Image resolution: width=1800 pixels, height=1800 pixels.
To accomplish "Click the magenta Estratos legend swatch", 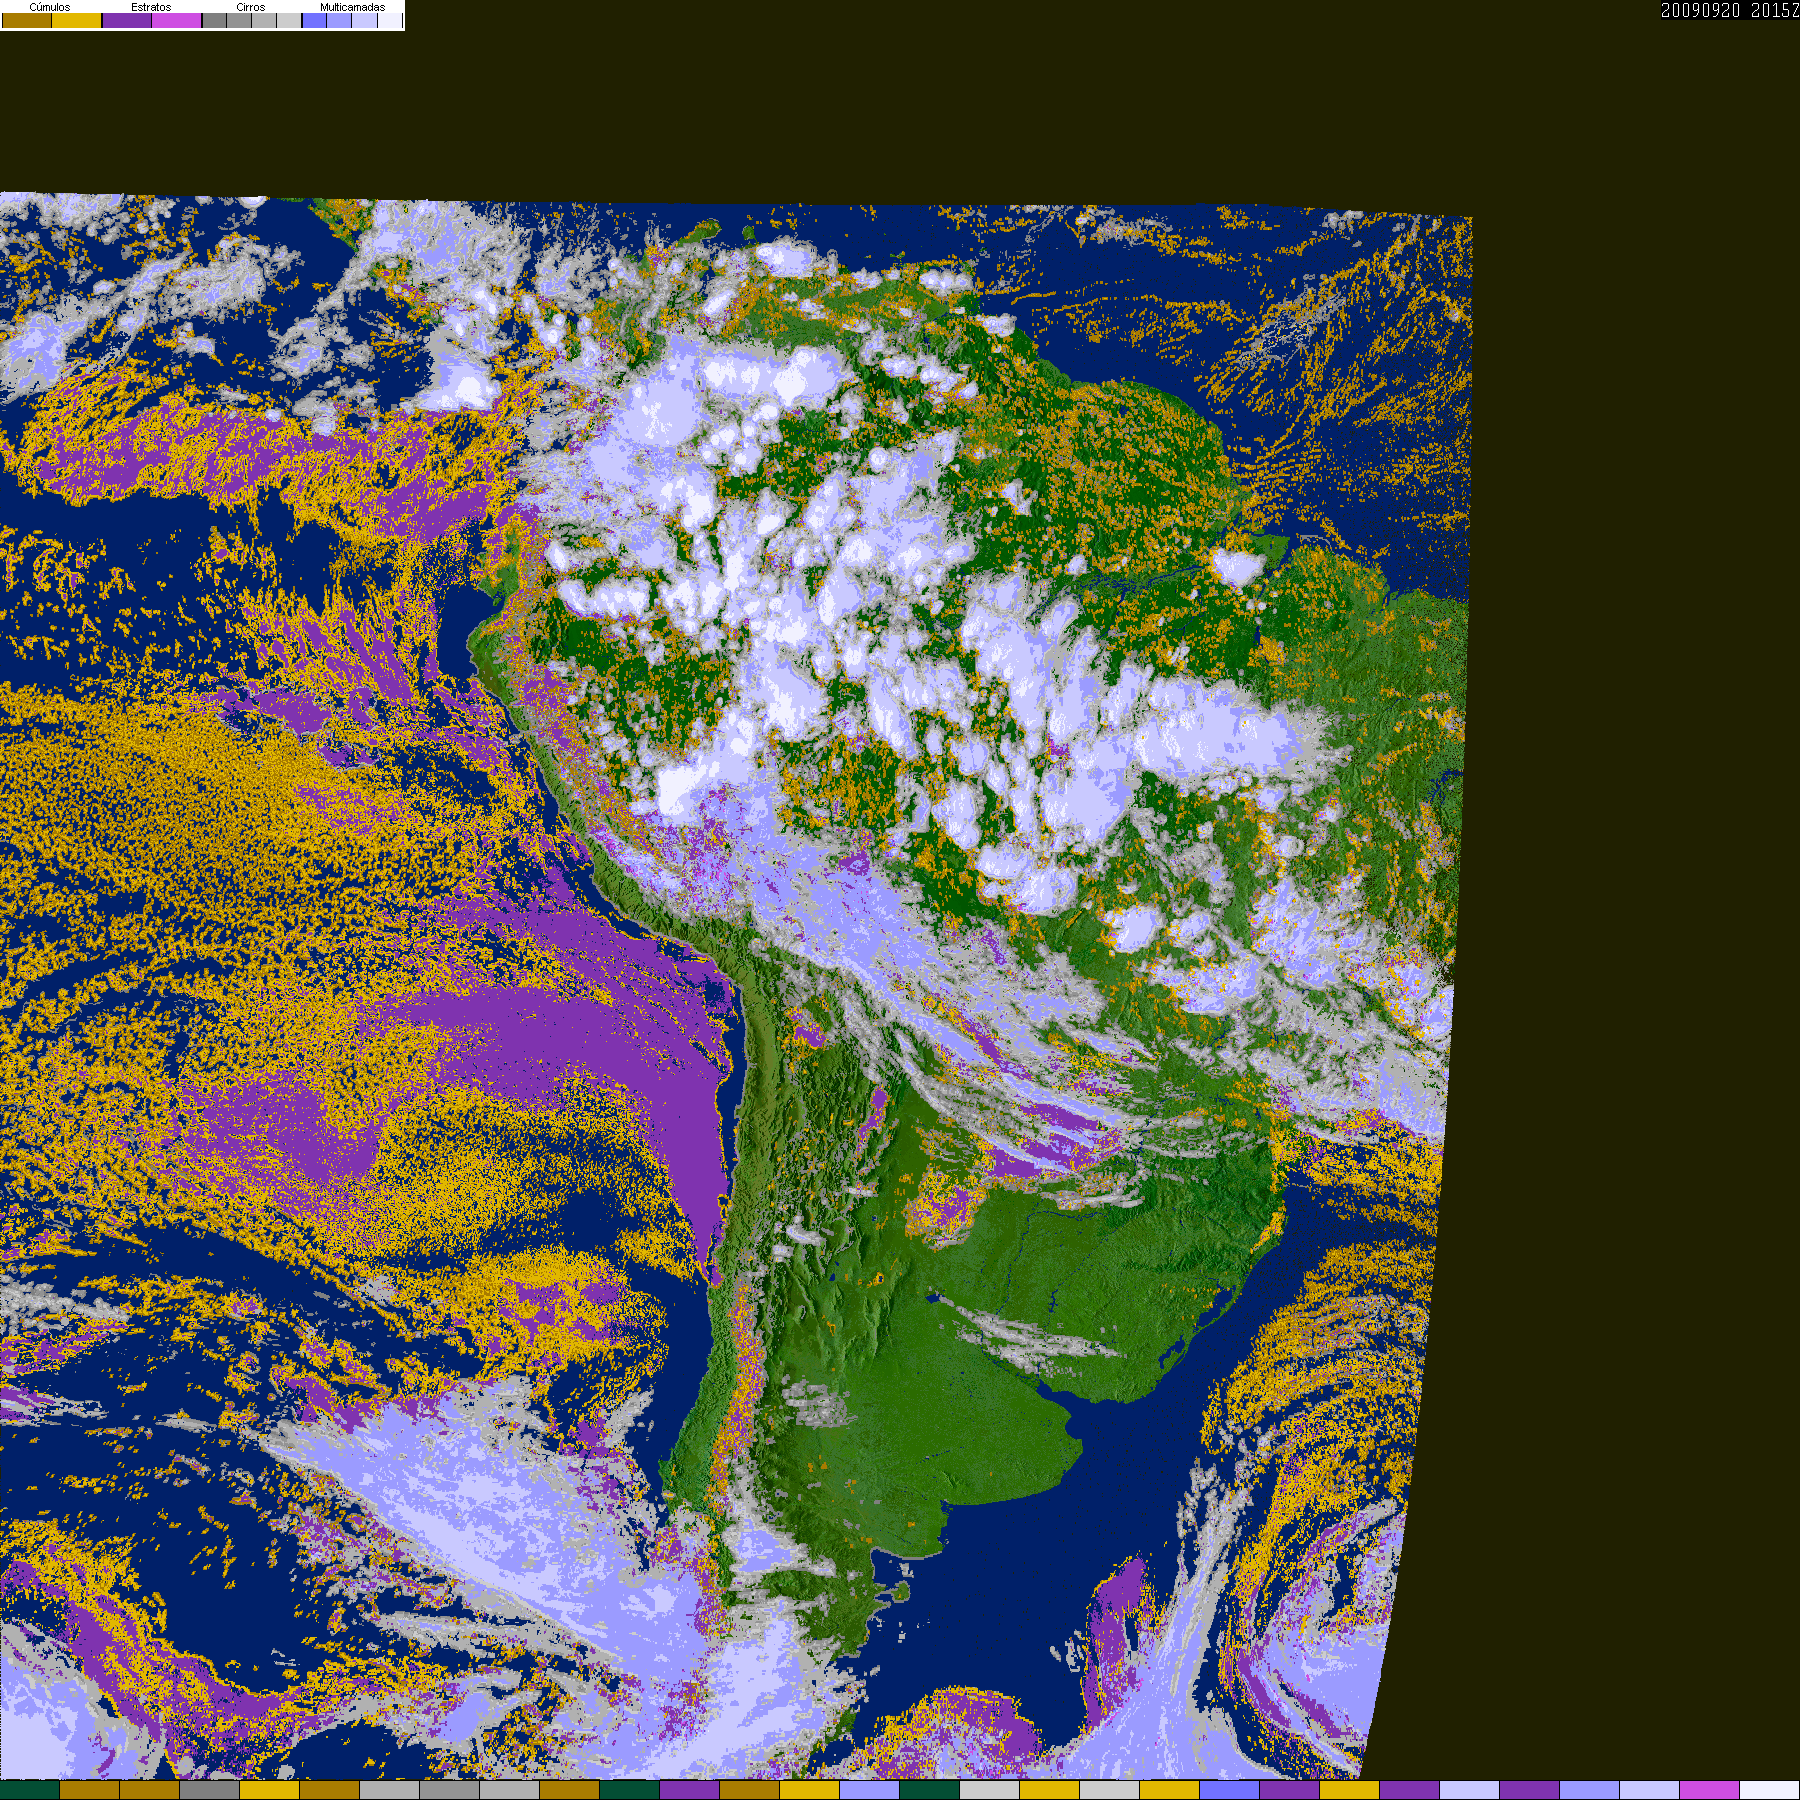I will 176,20.
